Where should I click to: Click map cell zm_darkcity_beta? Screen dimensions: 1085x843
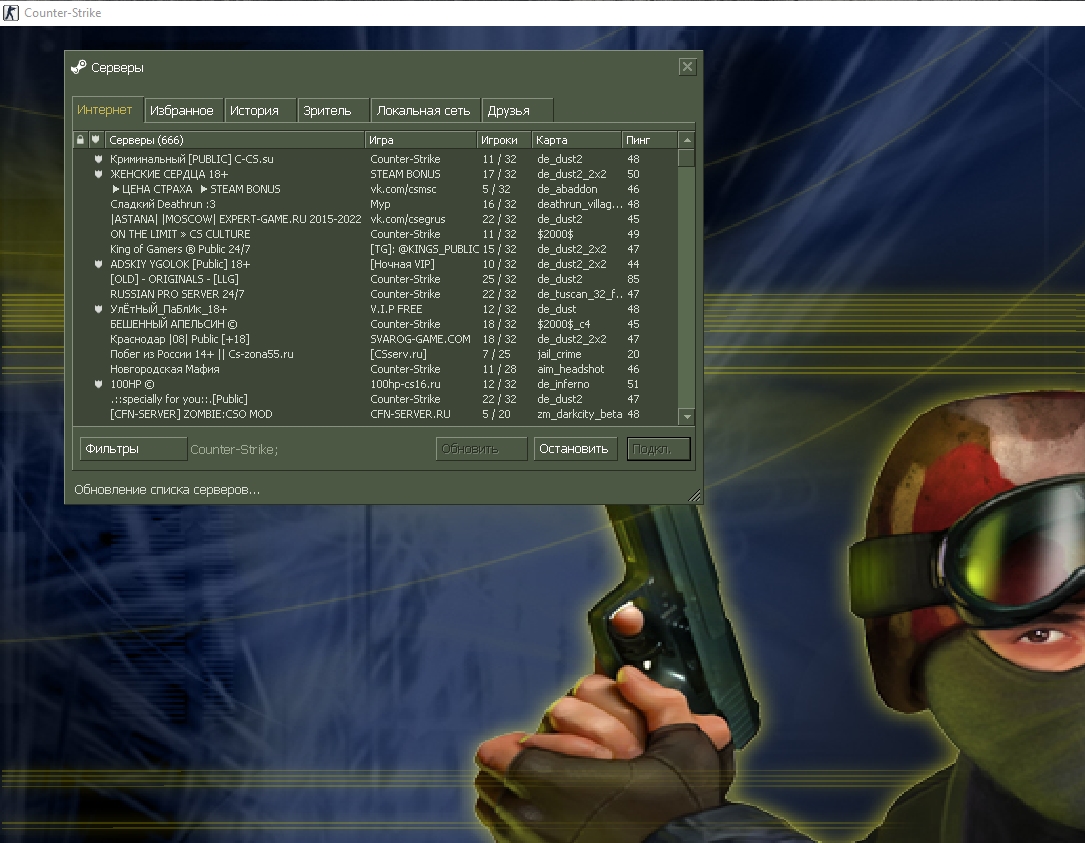[x=580, y=414]
